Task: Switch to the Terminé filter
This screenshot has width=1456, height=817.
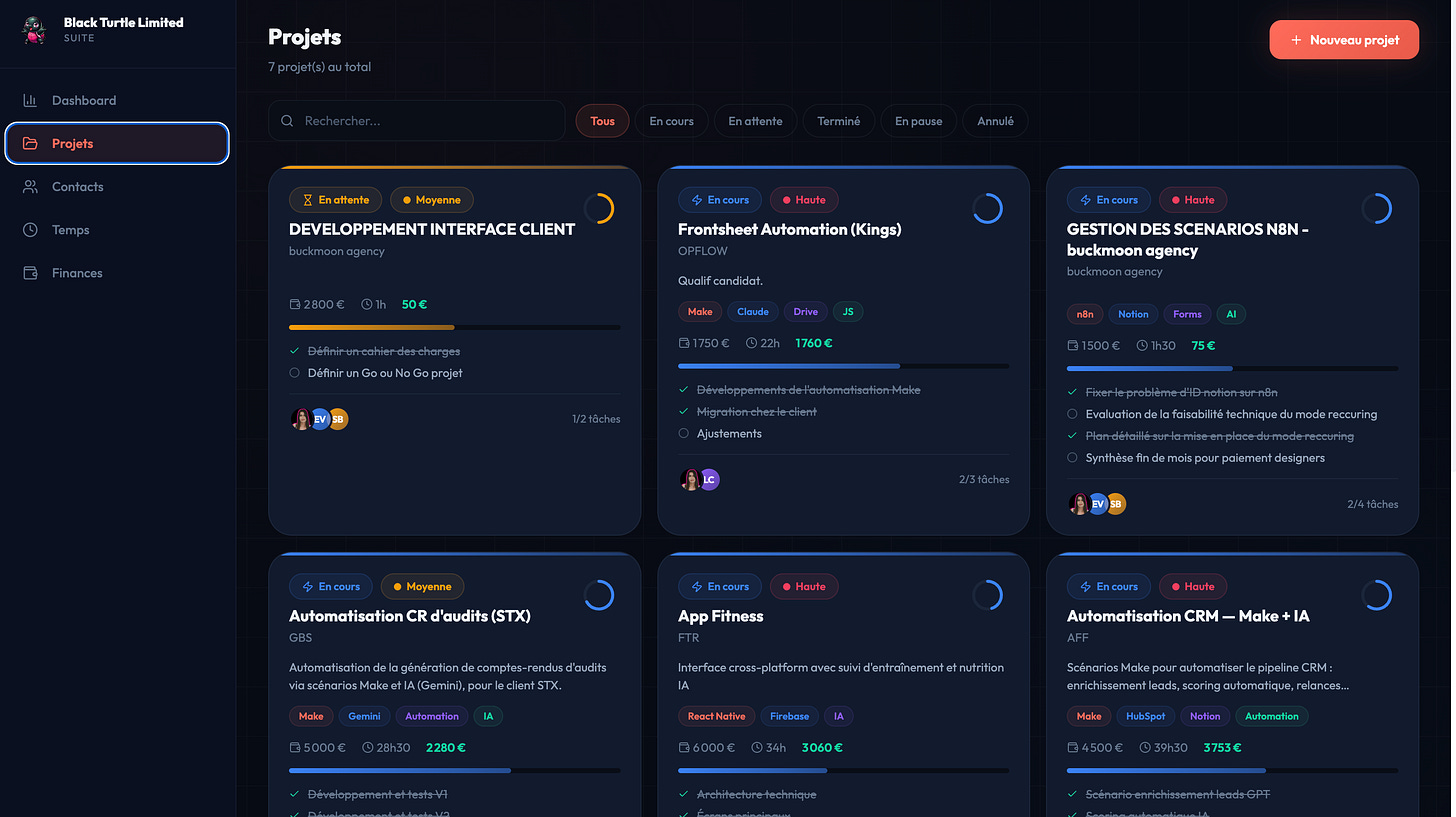Action: (838, 121)
